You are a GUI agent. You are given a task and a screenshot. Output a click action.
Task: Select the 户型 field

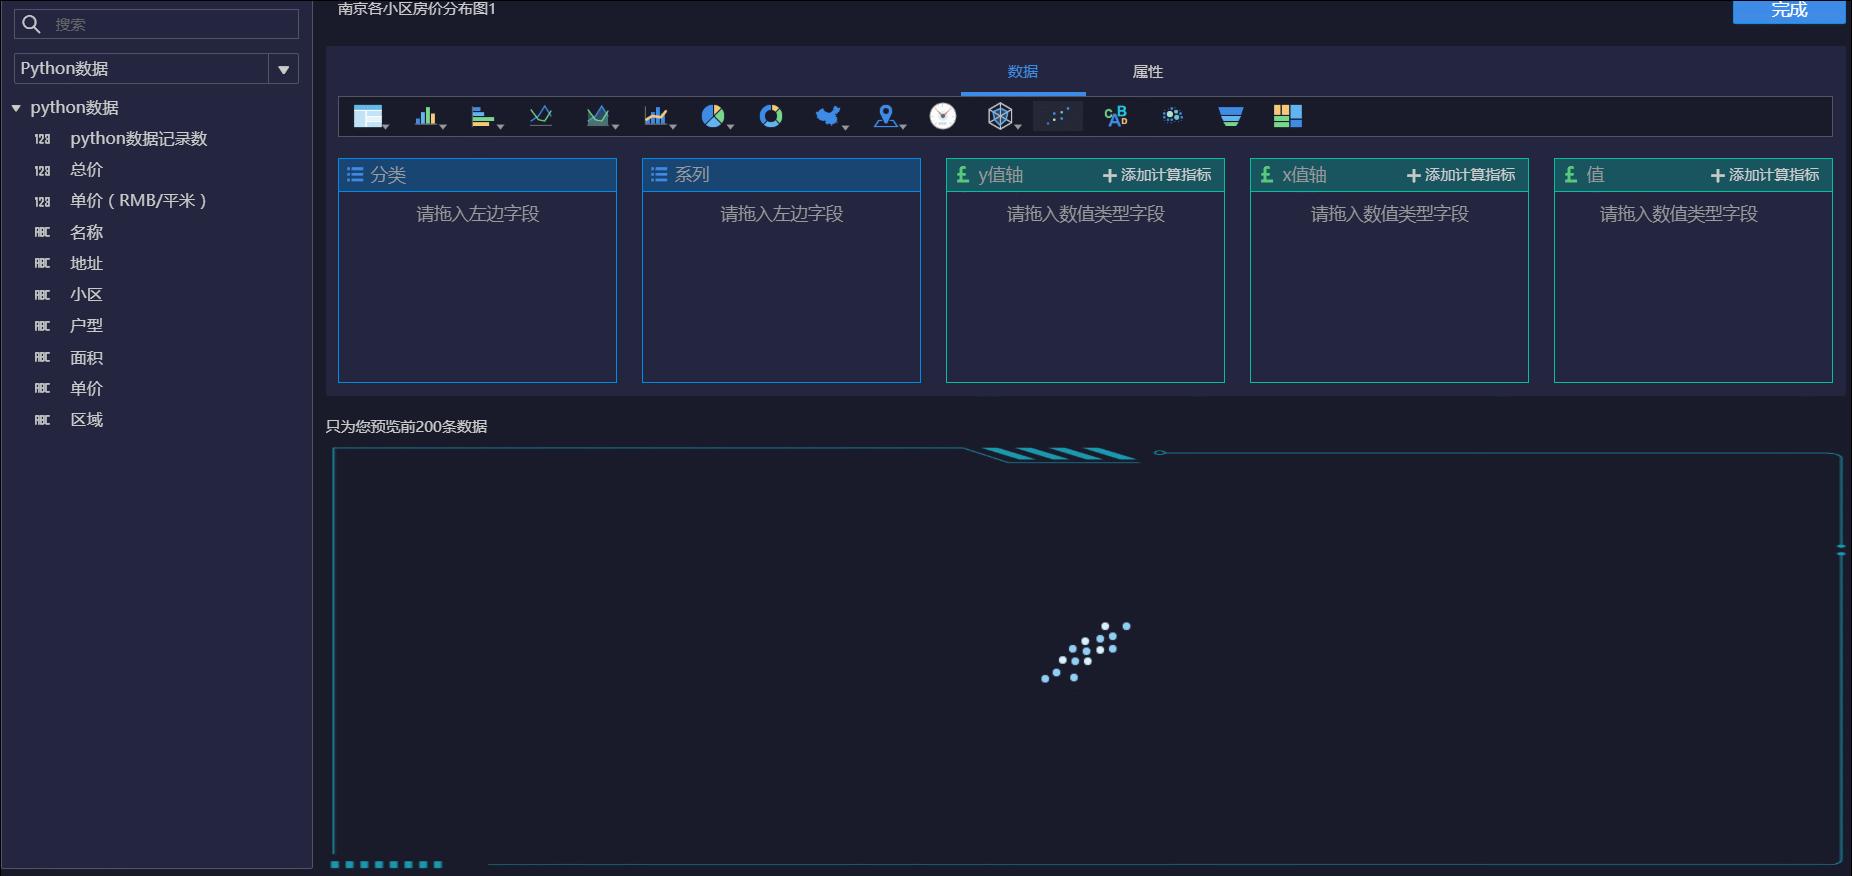tap(86, 326)
